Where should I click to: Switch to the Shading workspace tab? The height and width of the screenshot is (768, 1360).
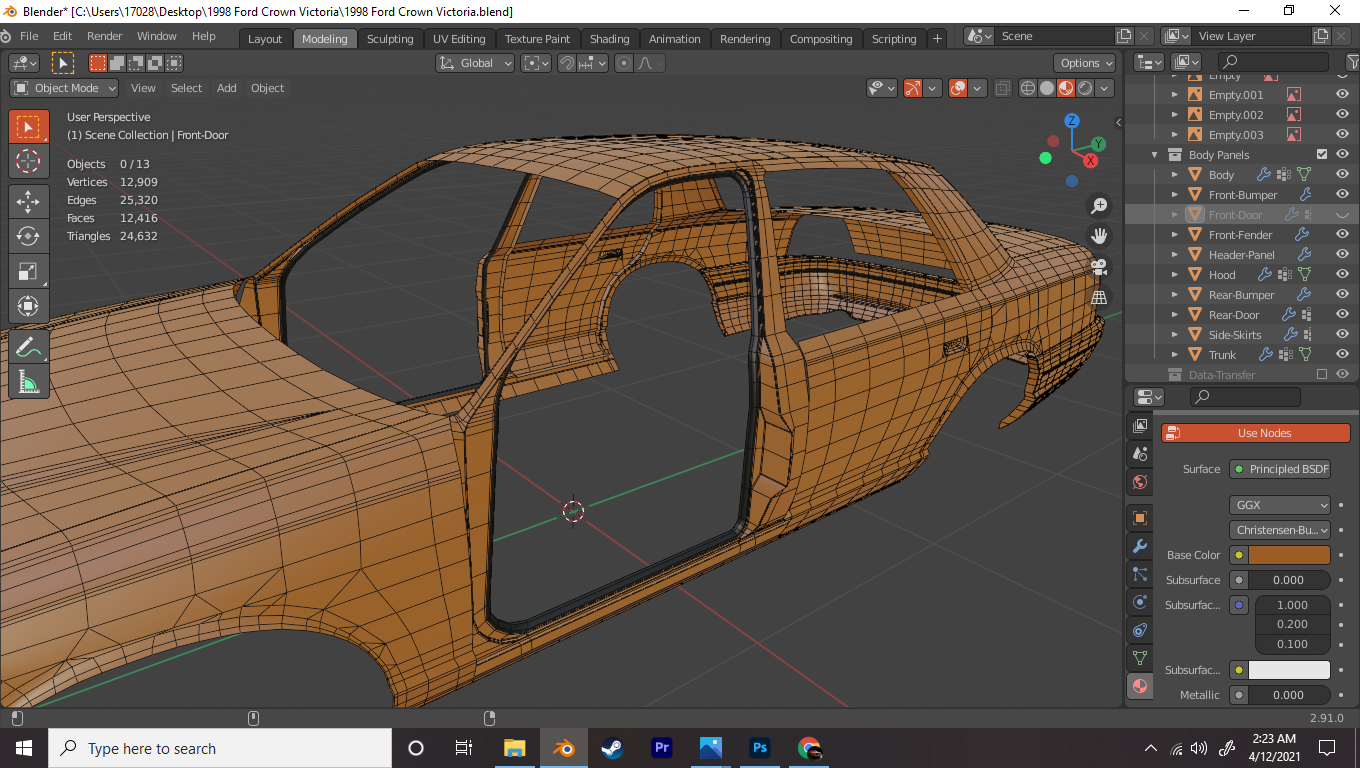(609, 39)
